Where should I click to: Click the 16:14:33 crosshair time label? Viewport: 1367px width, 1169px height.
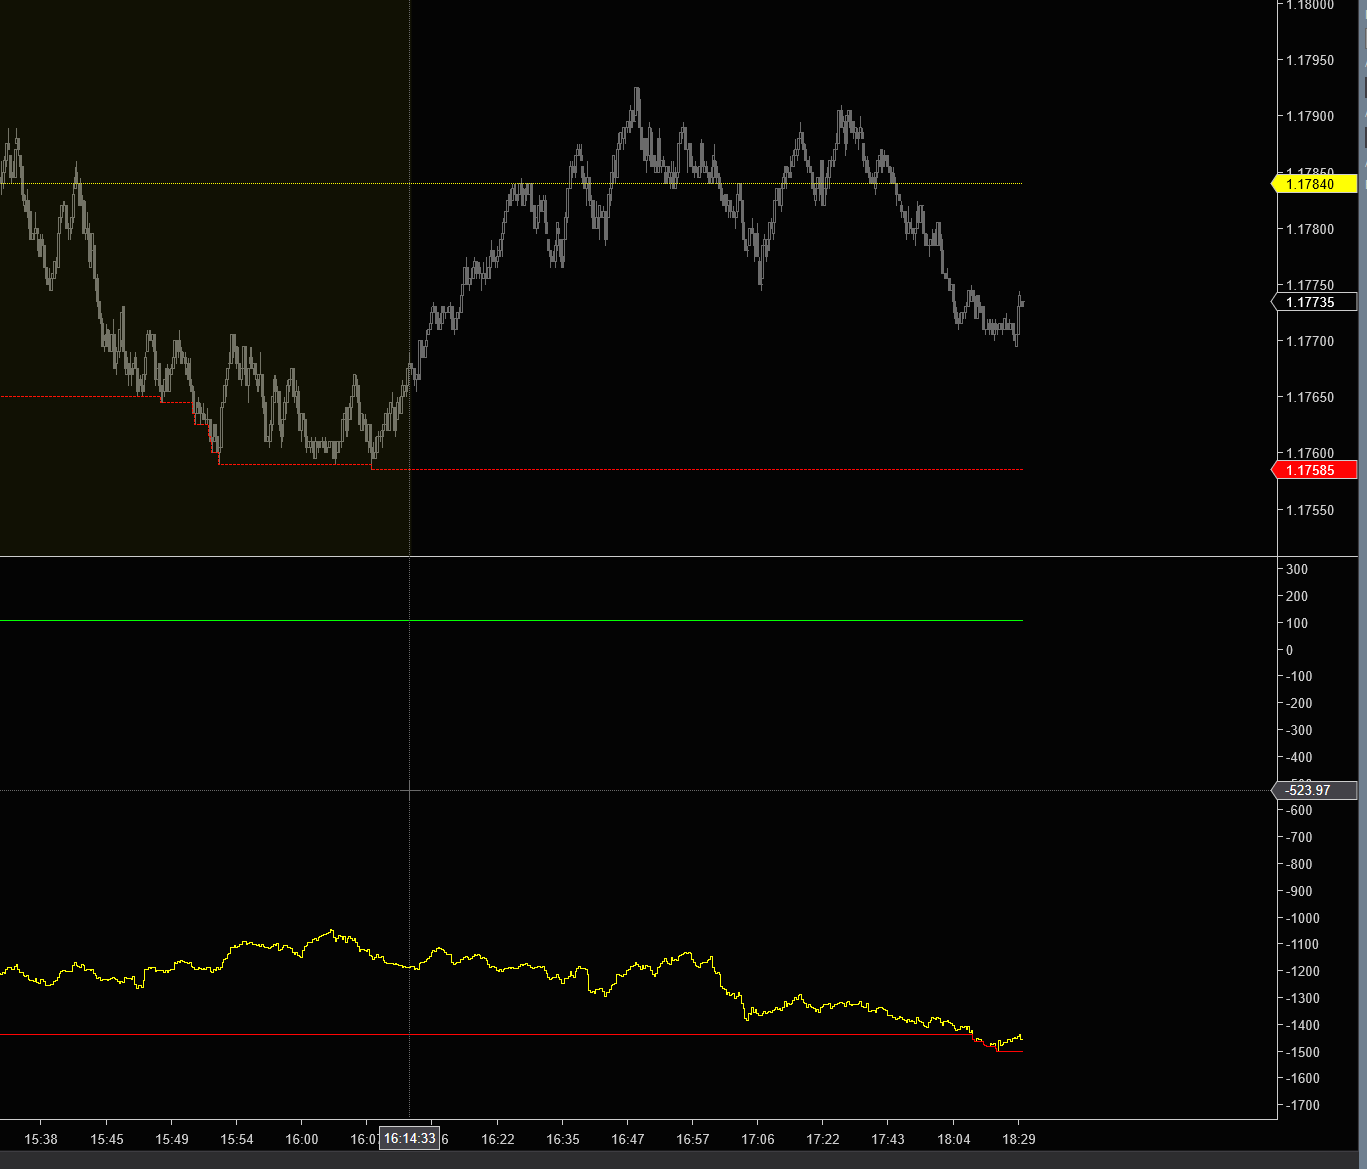coord(409,1138)
